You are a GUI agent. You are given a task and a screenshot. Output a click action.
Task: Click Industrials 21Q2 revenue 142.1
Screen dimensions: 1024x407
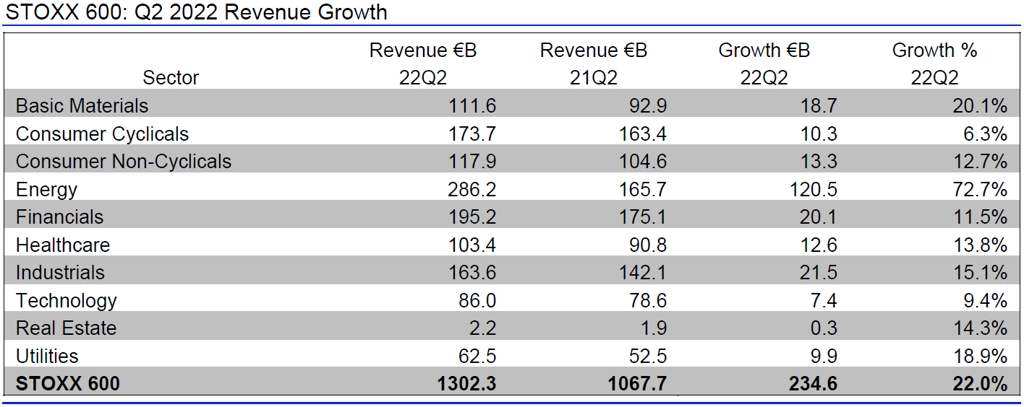pos(641,272)
